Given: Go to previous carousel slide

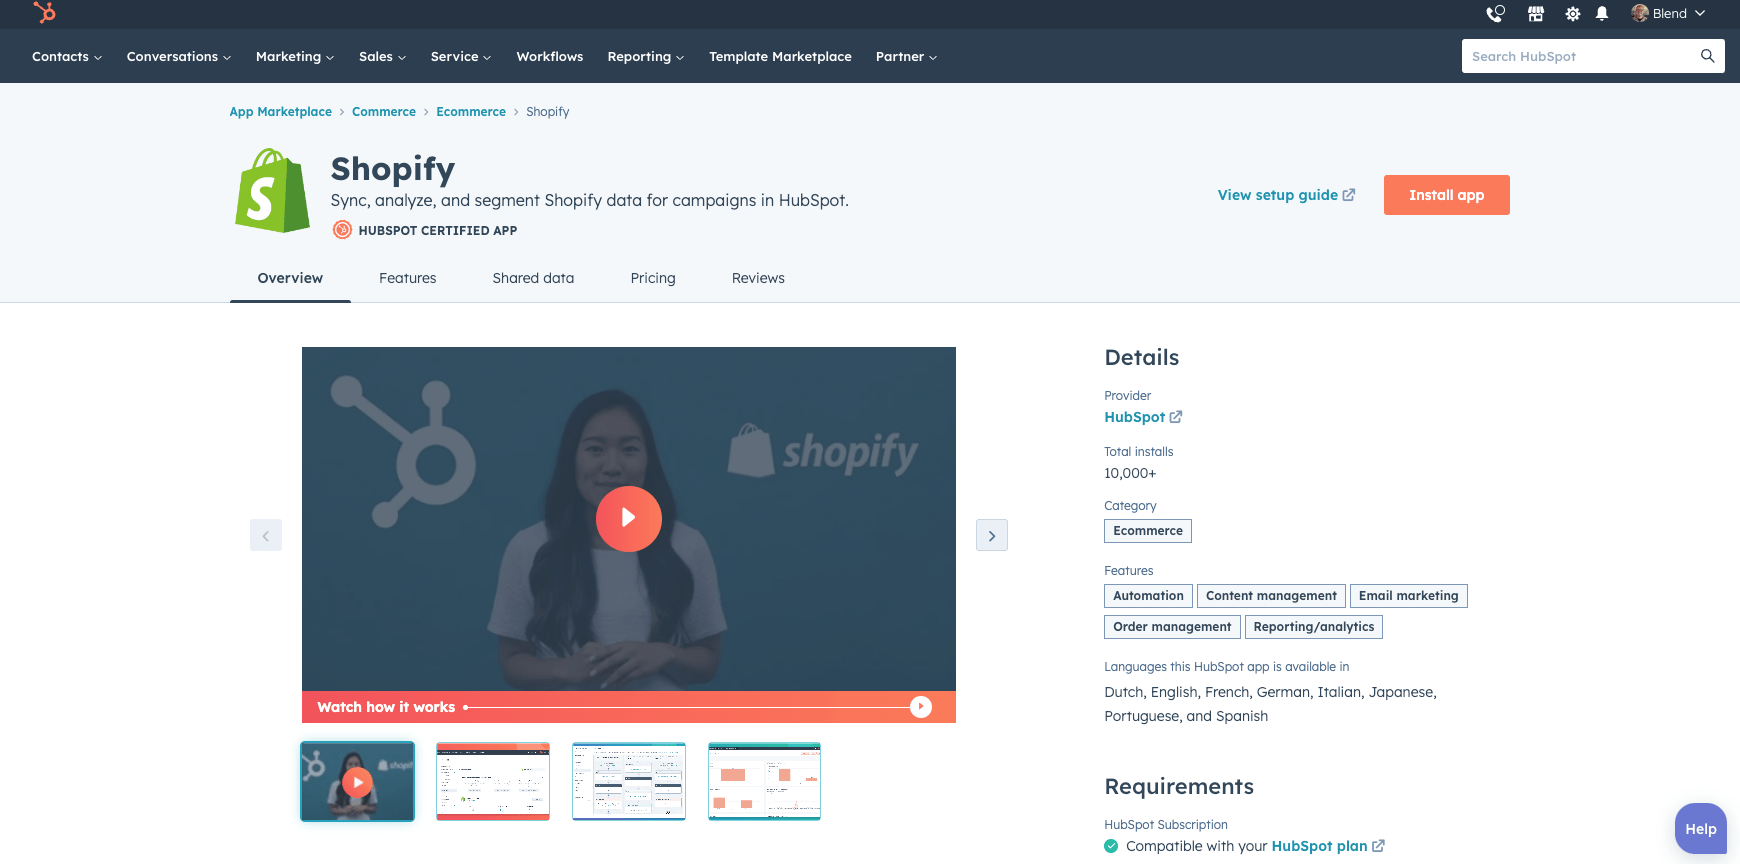Looking at the screenshot, I should pos(266,535).
